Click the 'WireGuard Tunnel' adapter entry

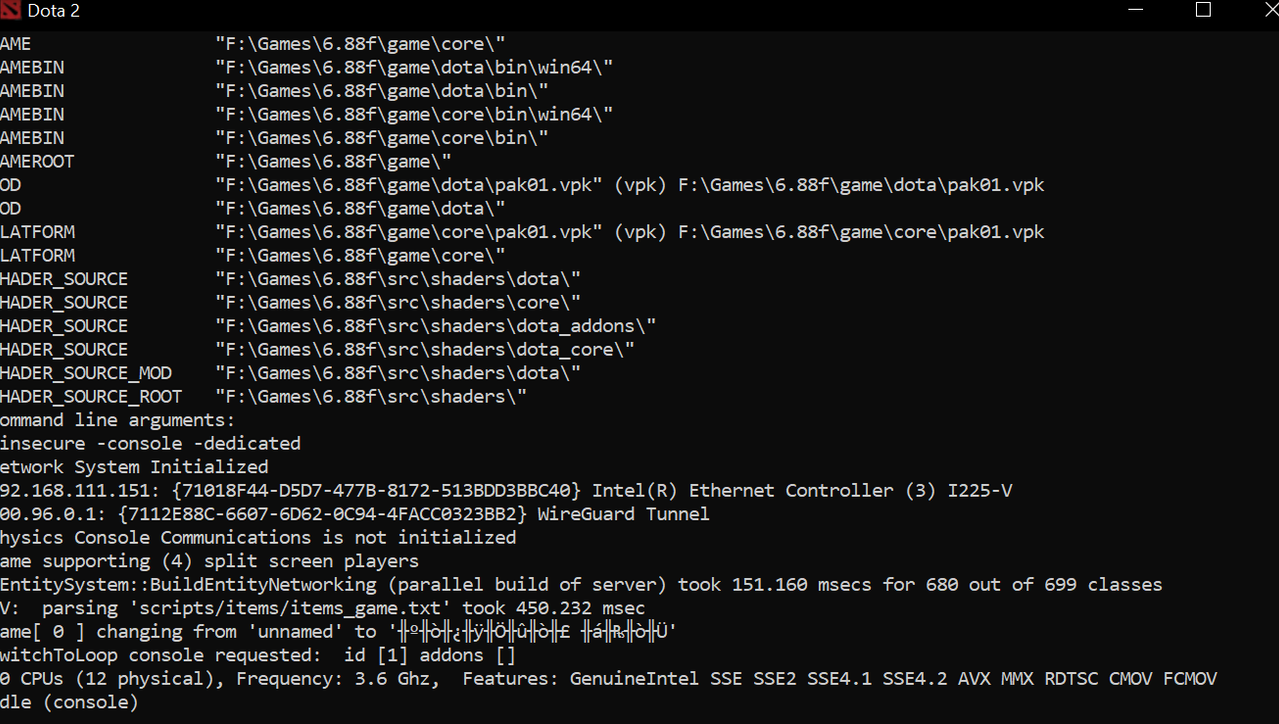(623, 514)
